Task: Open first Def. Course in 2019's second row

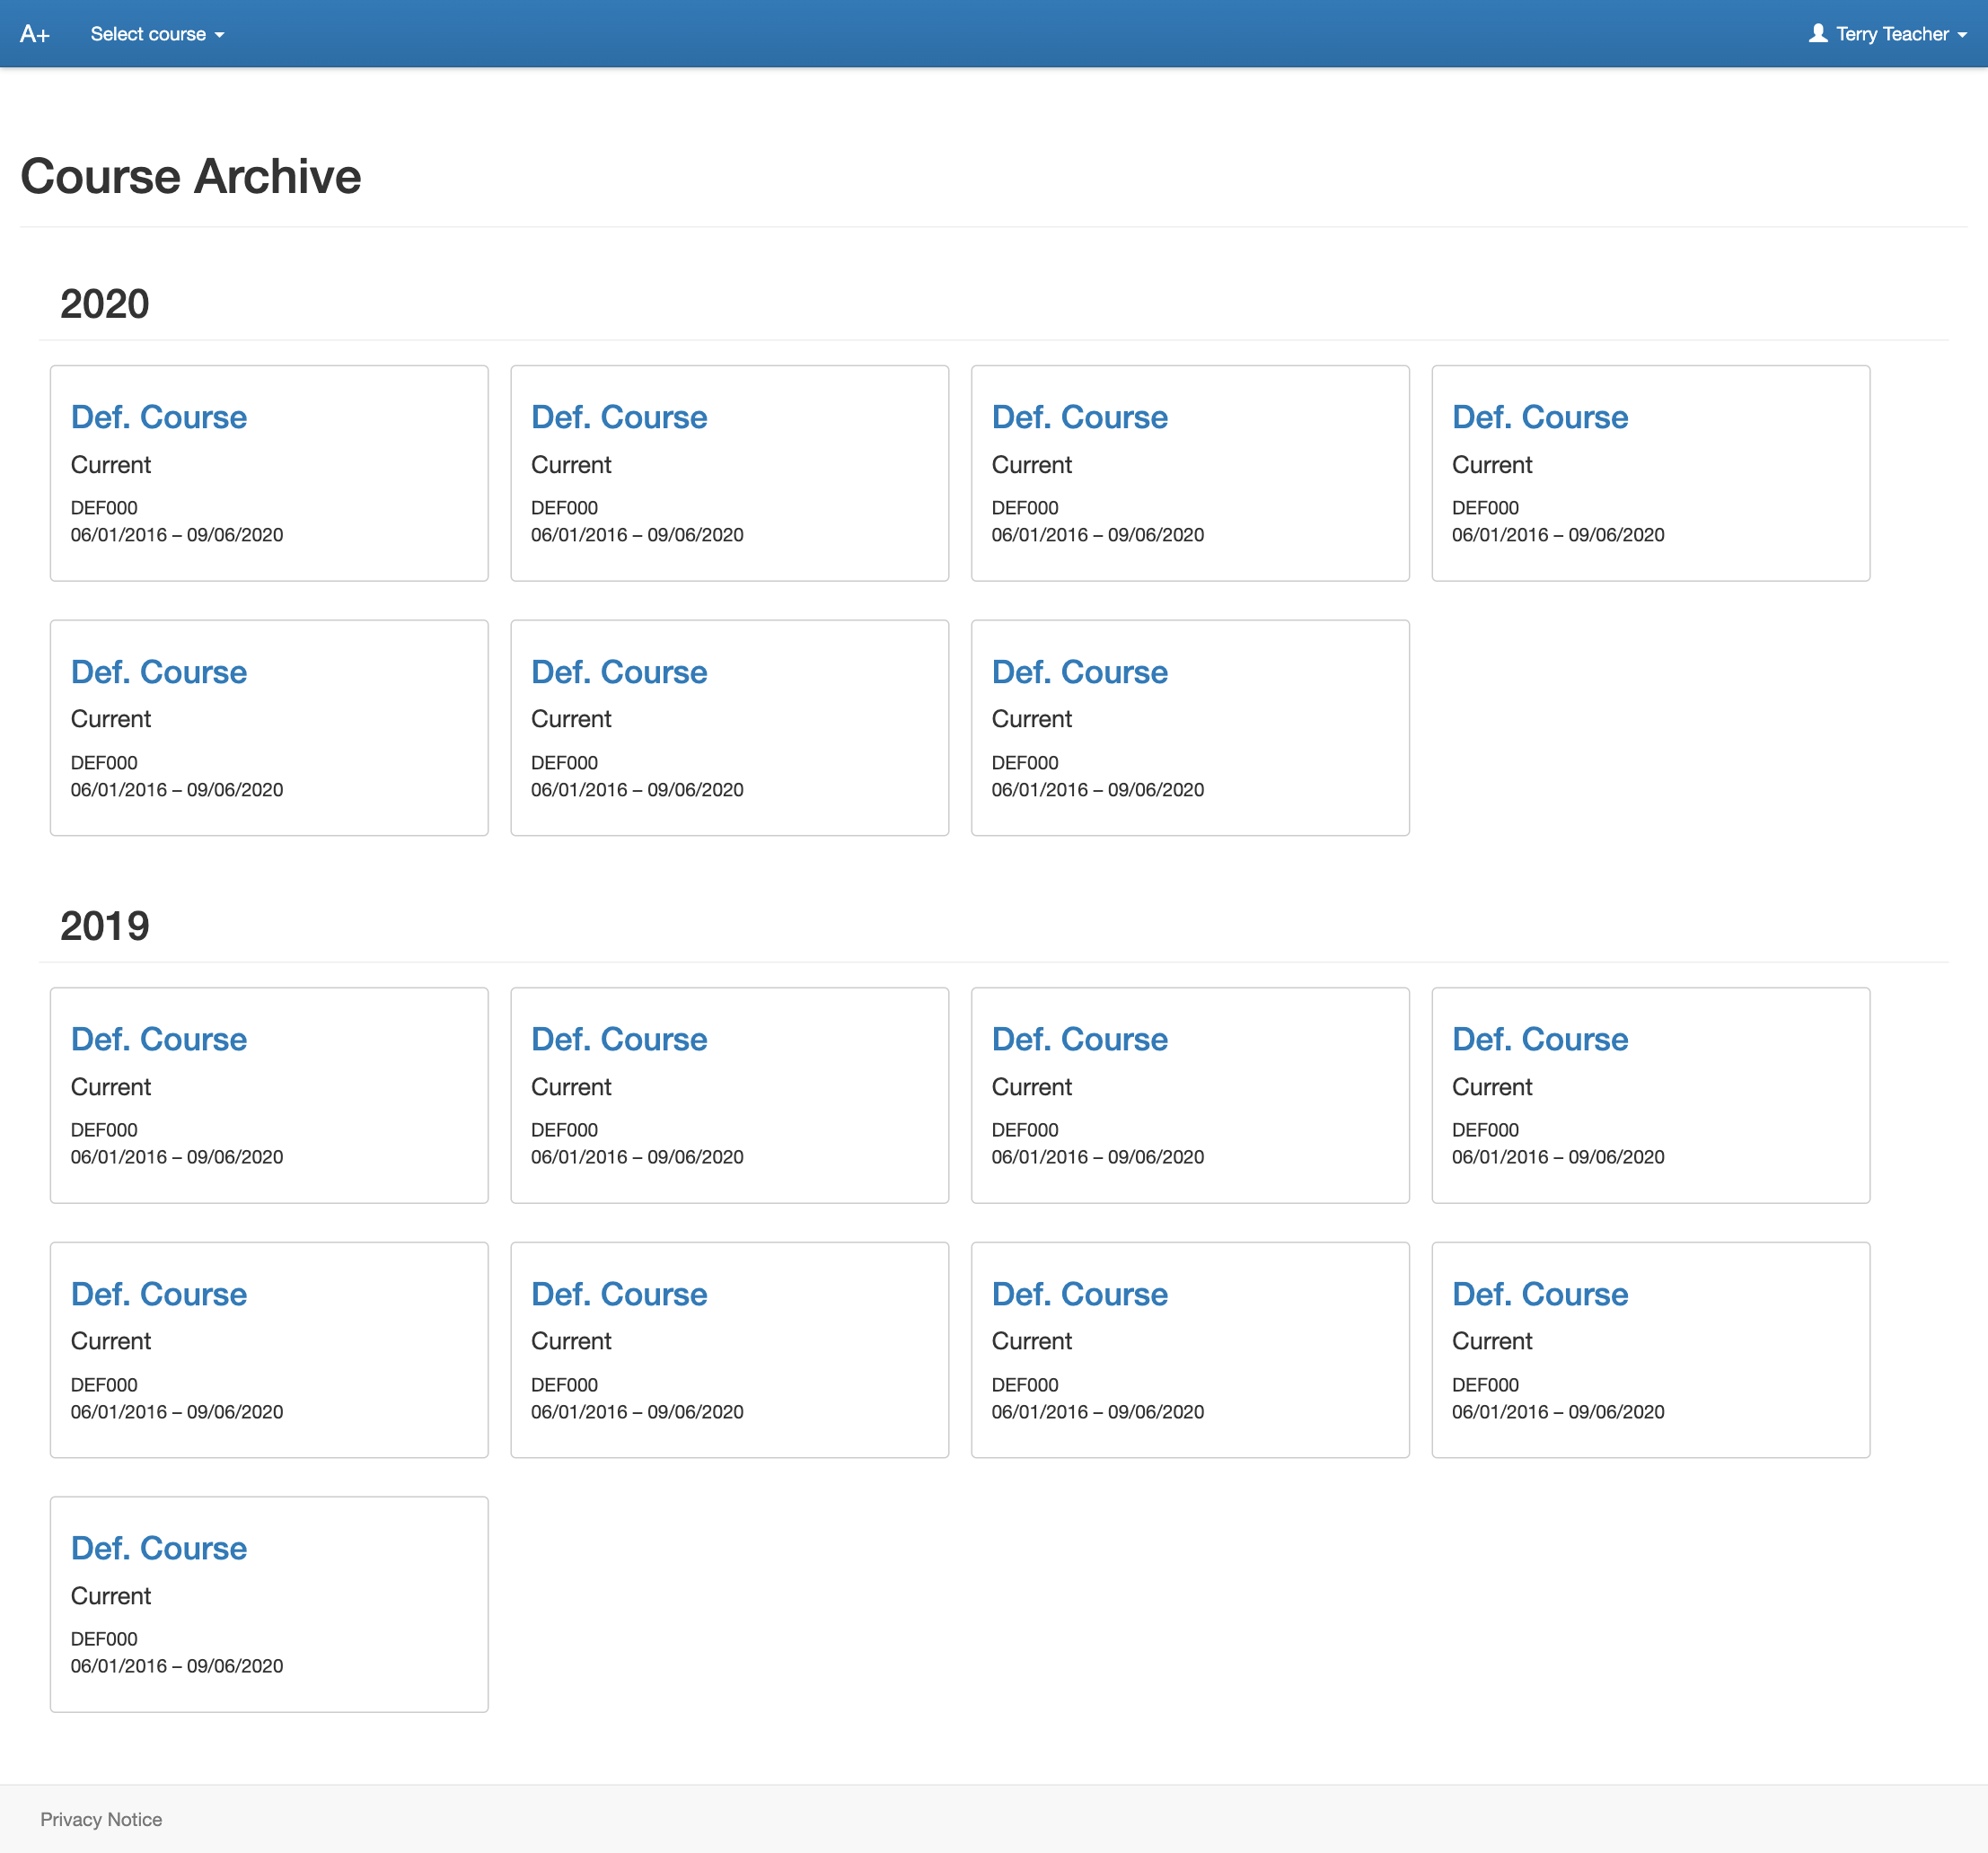Action: [158, 1294]
